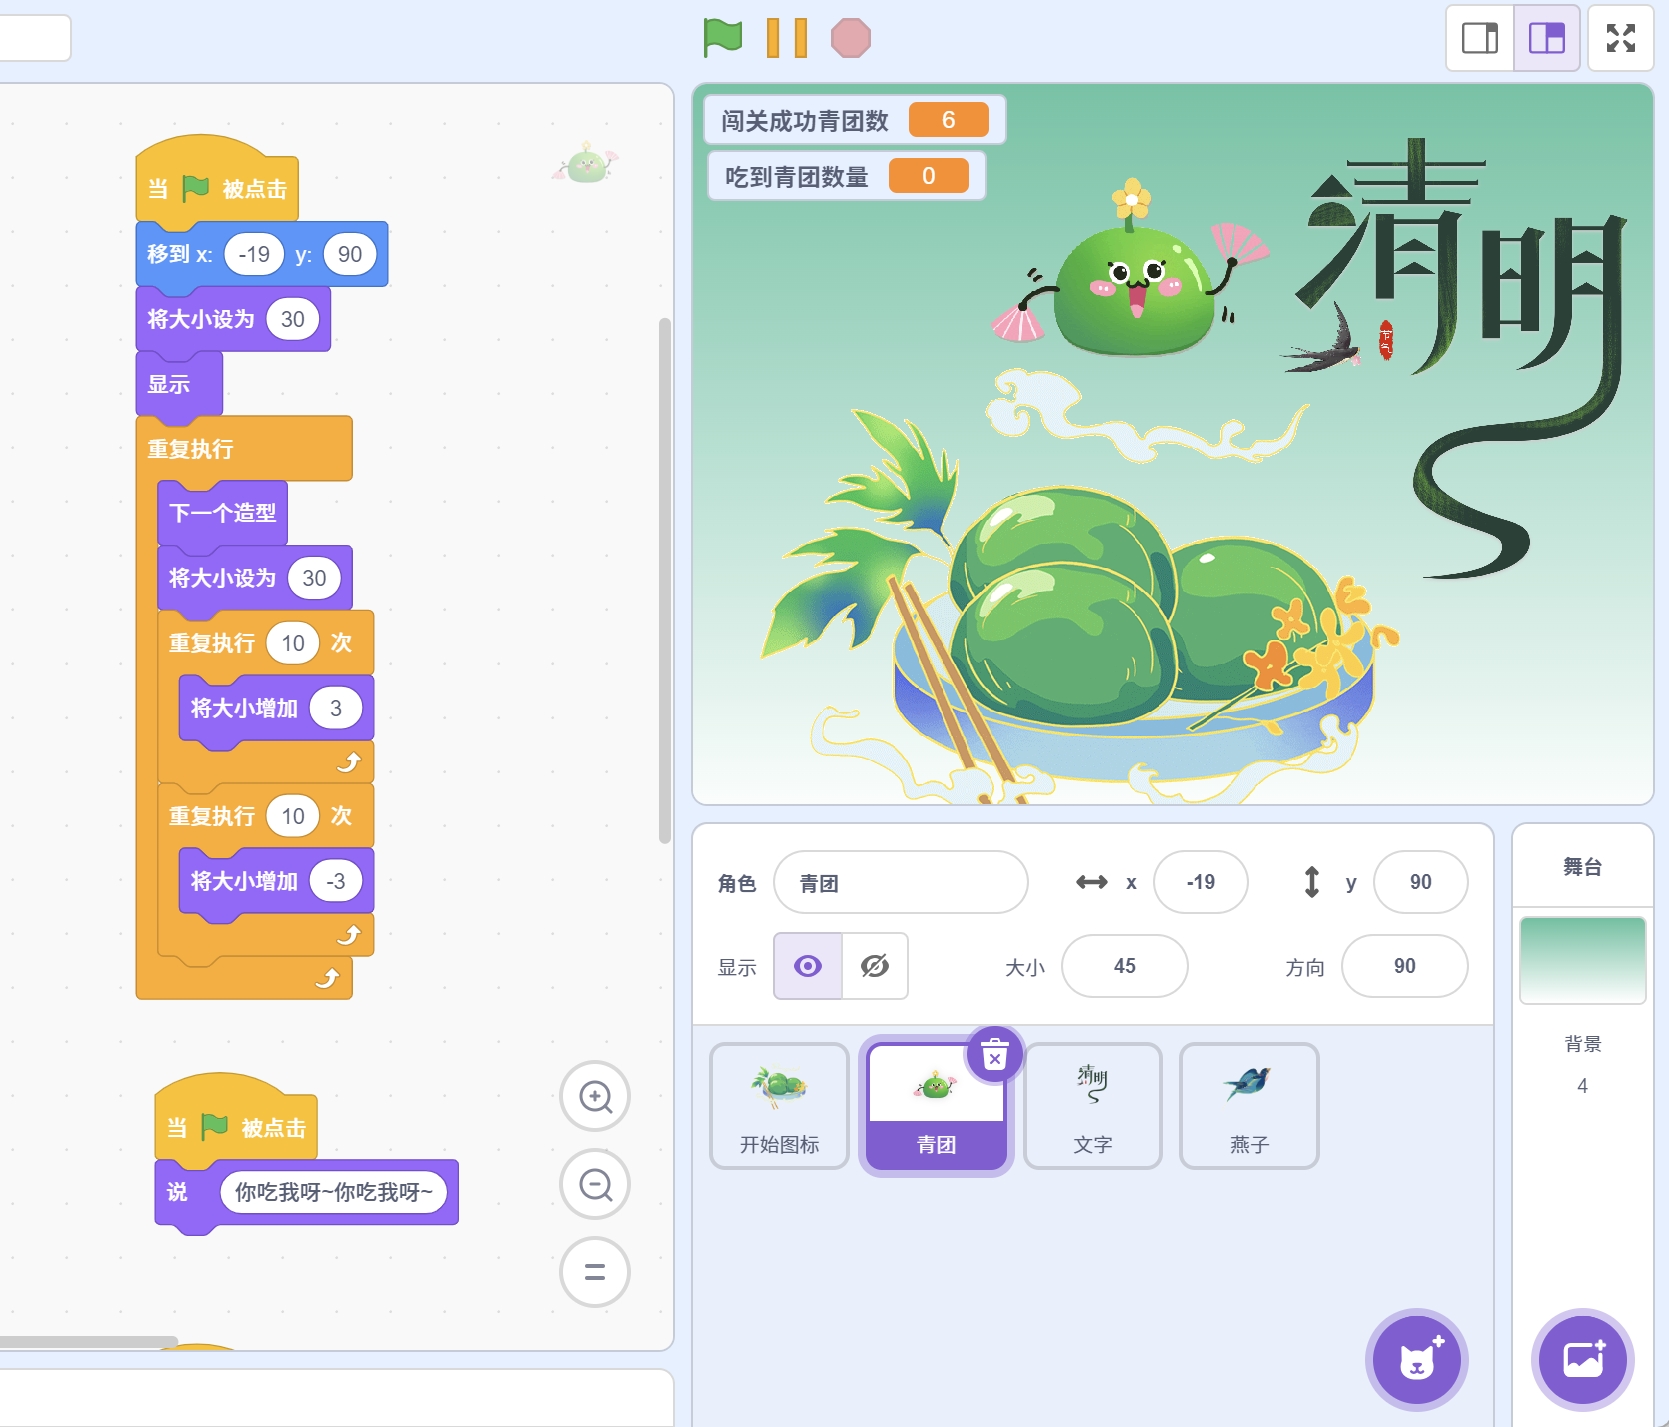The height and width of the screenshot is (1427, 1669).
Task: Delete the 青团 sprite with trash icon
Action: coord(994,1055)
